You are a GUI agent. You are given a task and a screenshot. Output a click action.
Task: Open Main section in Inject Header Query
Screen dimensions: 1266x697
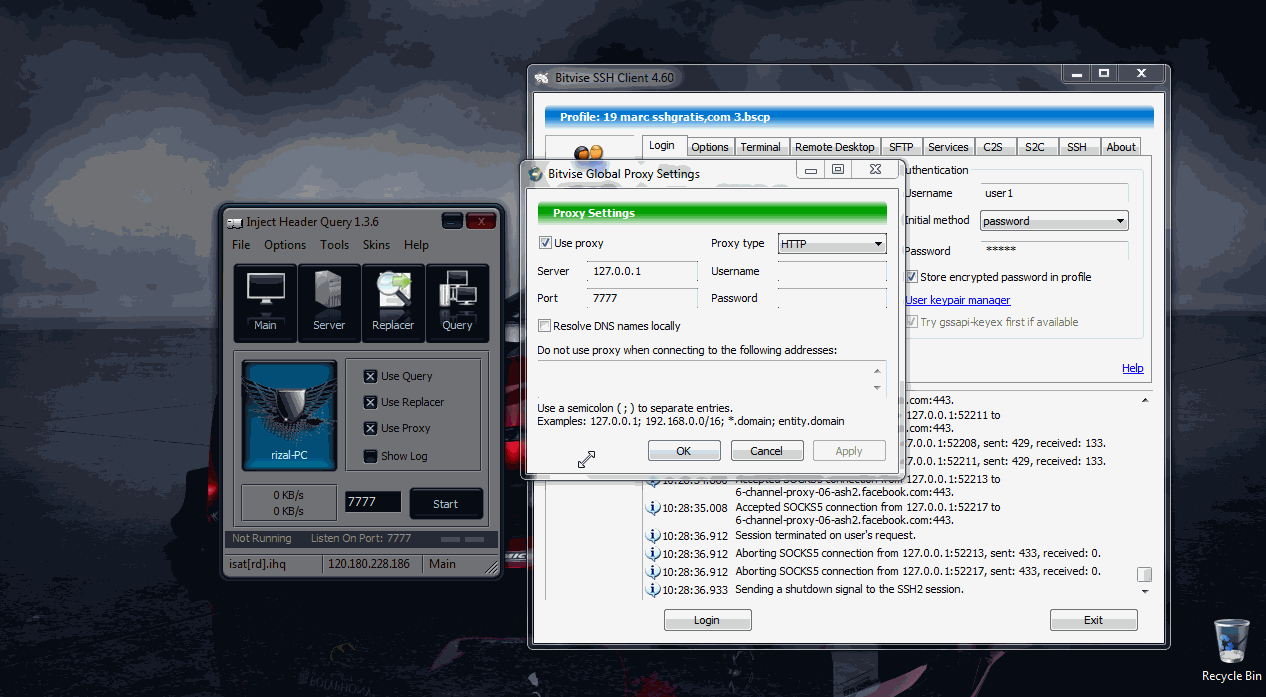click(265, 303)
